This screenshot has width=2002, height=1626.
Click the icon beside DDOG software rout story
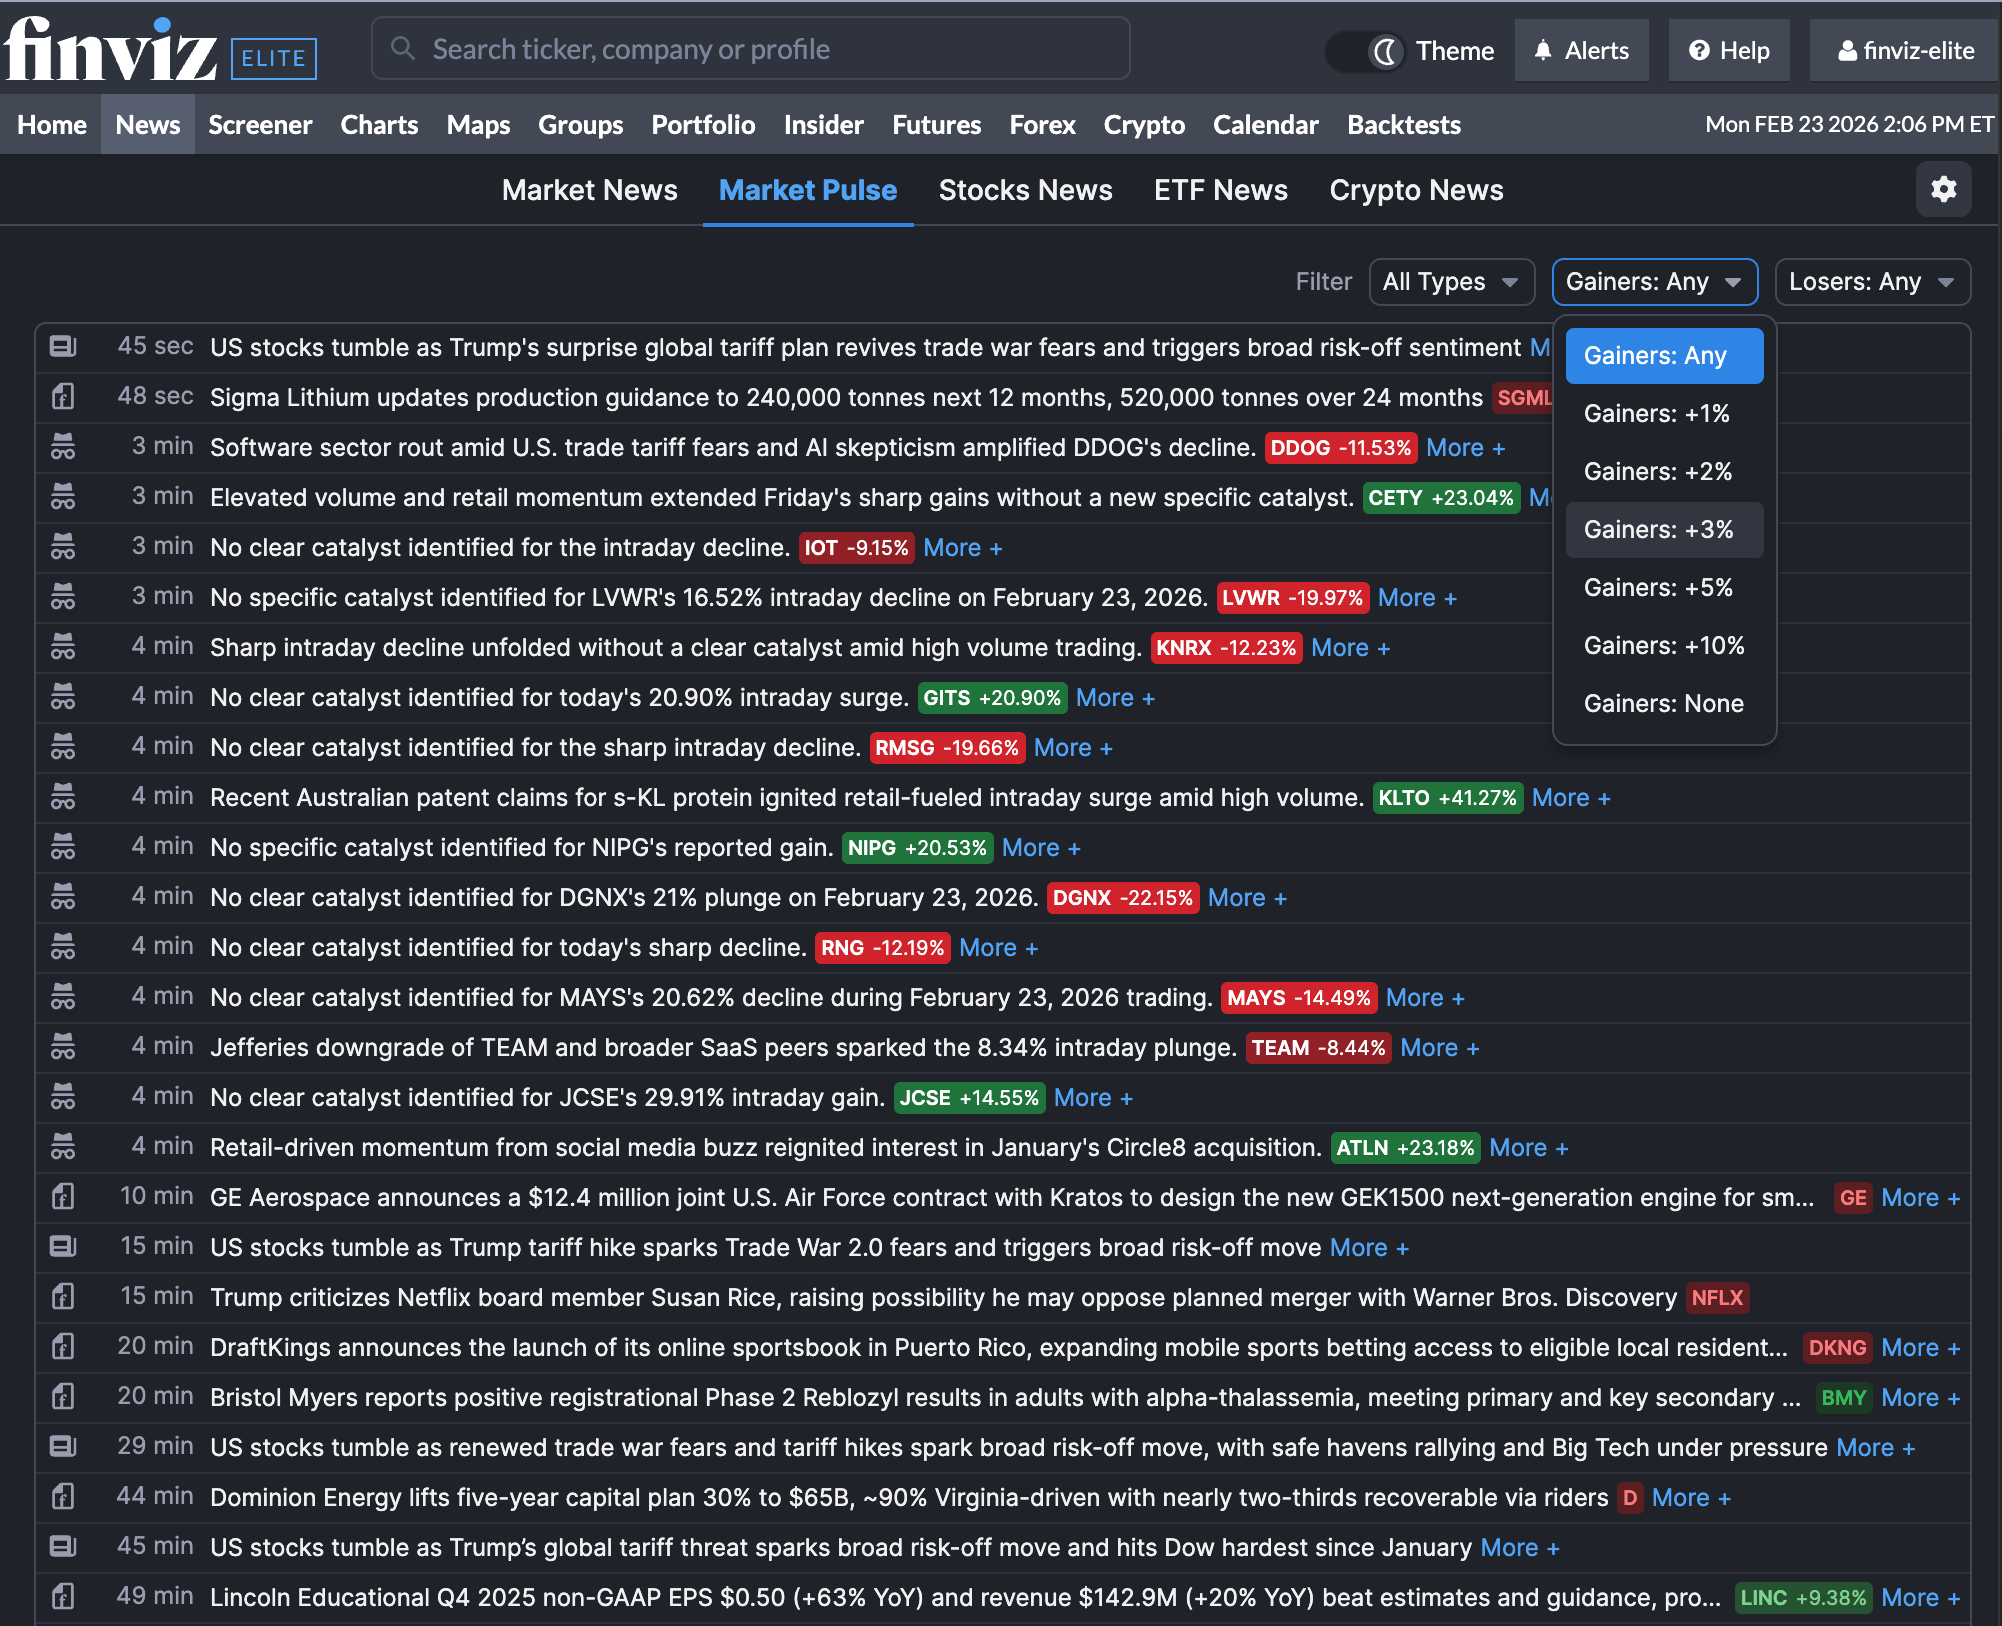63,447
